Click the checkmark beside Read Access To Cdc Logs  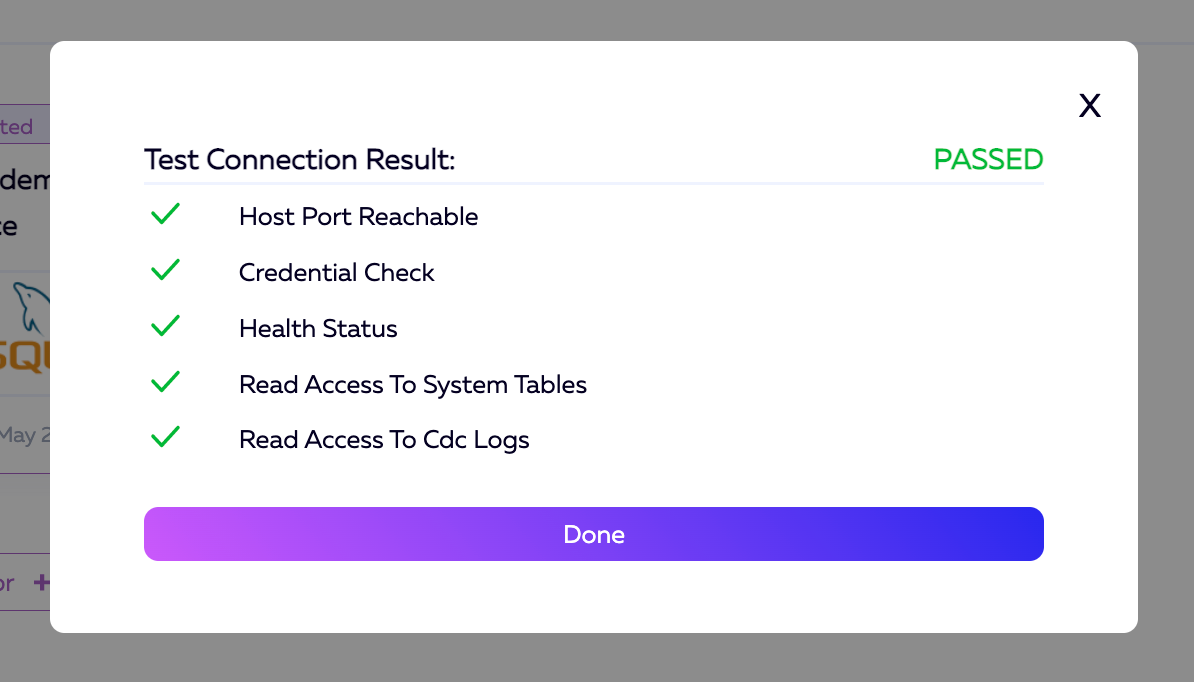(x=165, y=438)
